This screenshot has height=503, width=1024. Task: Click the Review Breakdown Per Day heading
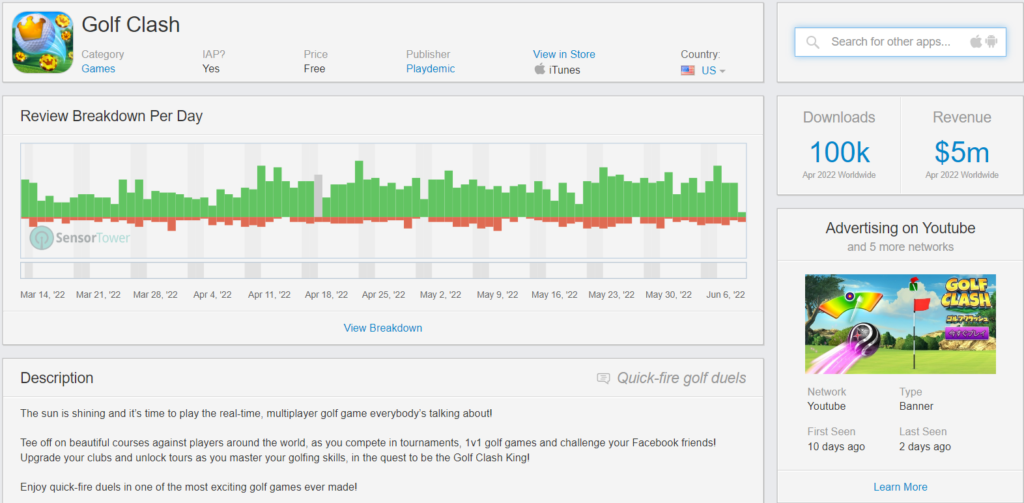pos(111,116)
